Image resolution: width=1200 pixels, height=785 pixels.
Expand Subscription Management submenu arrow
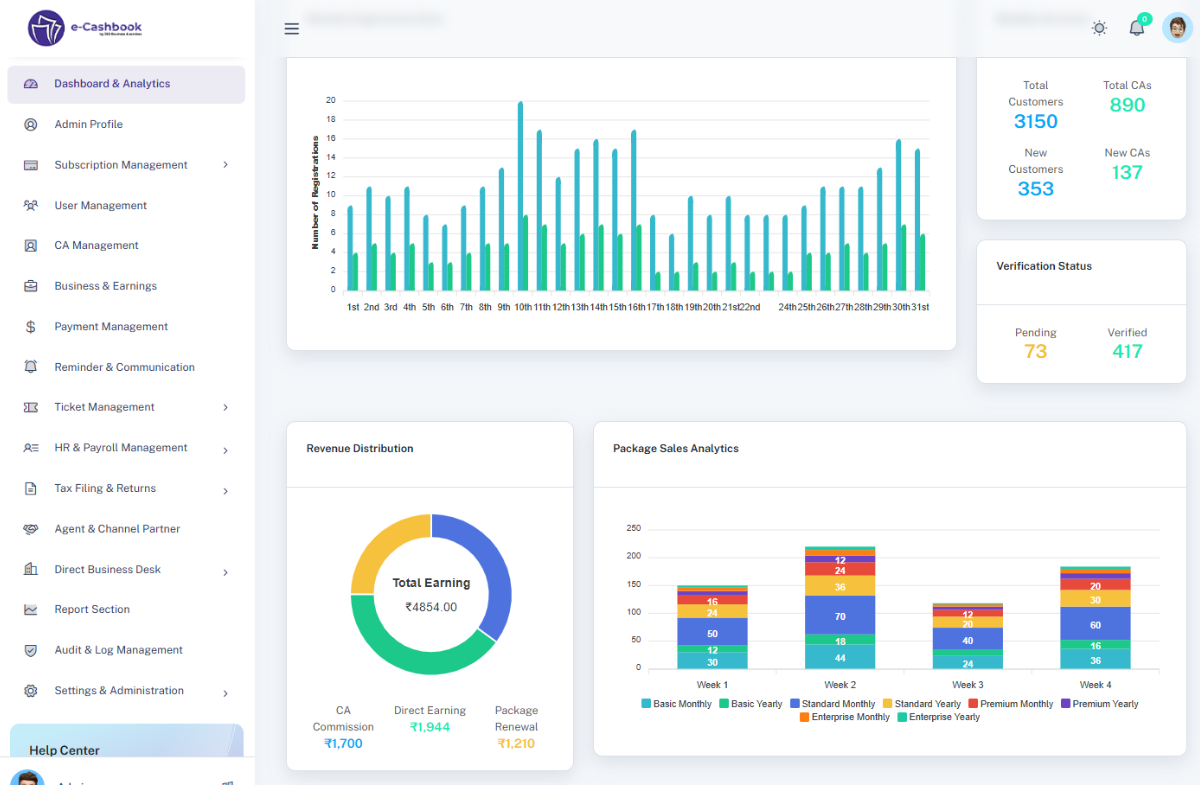click(x=225, y=165)
